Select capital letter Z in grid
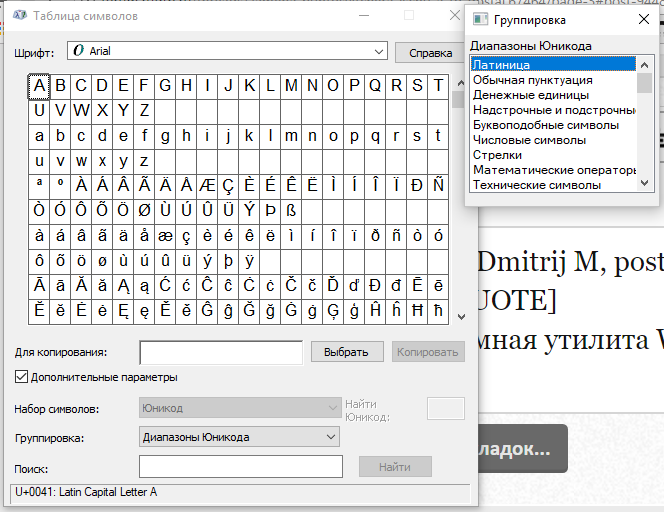 click(144, 111)
